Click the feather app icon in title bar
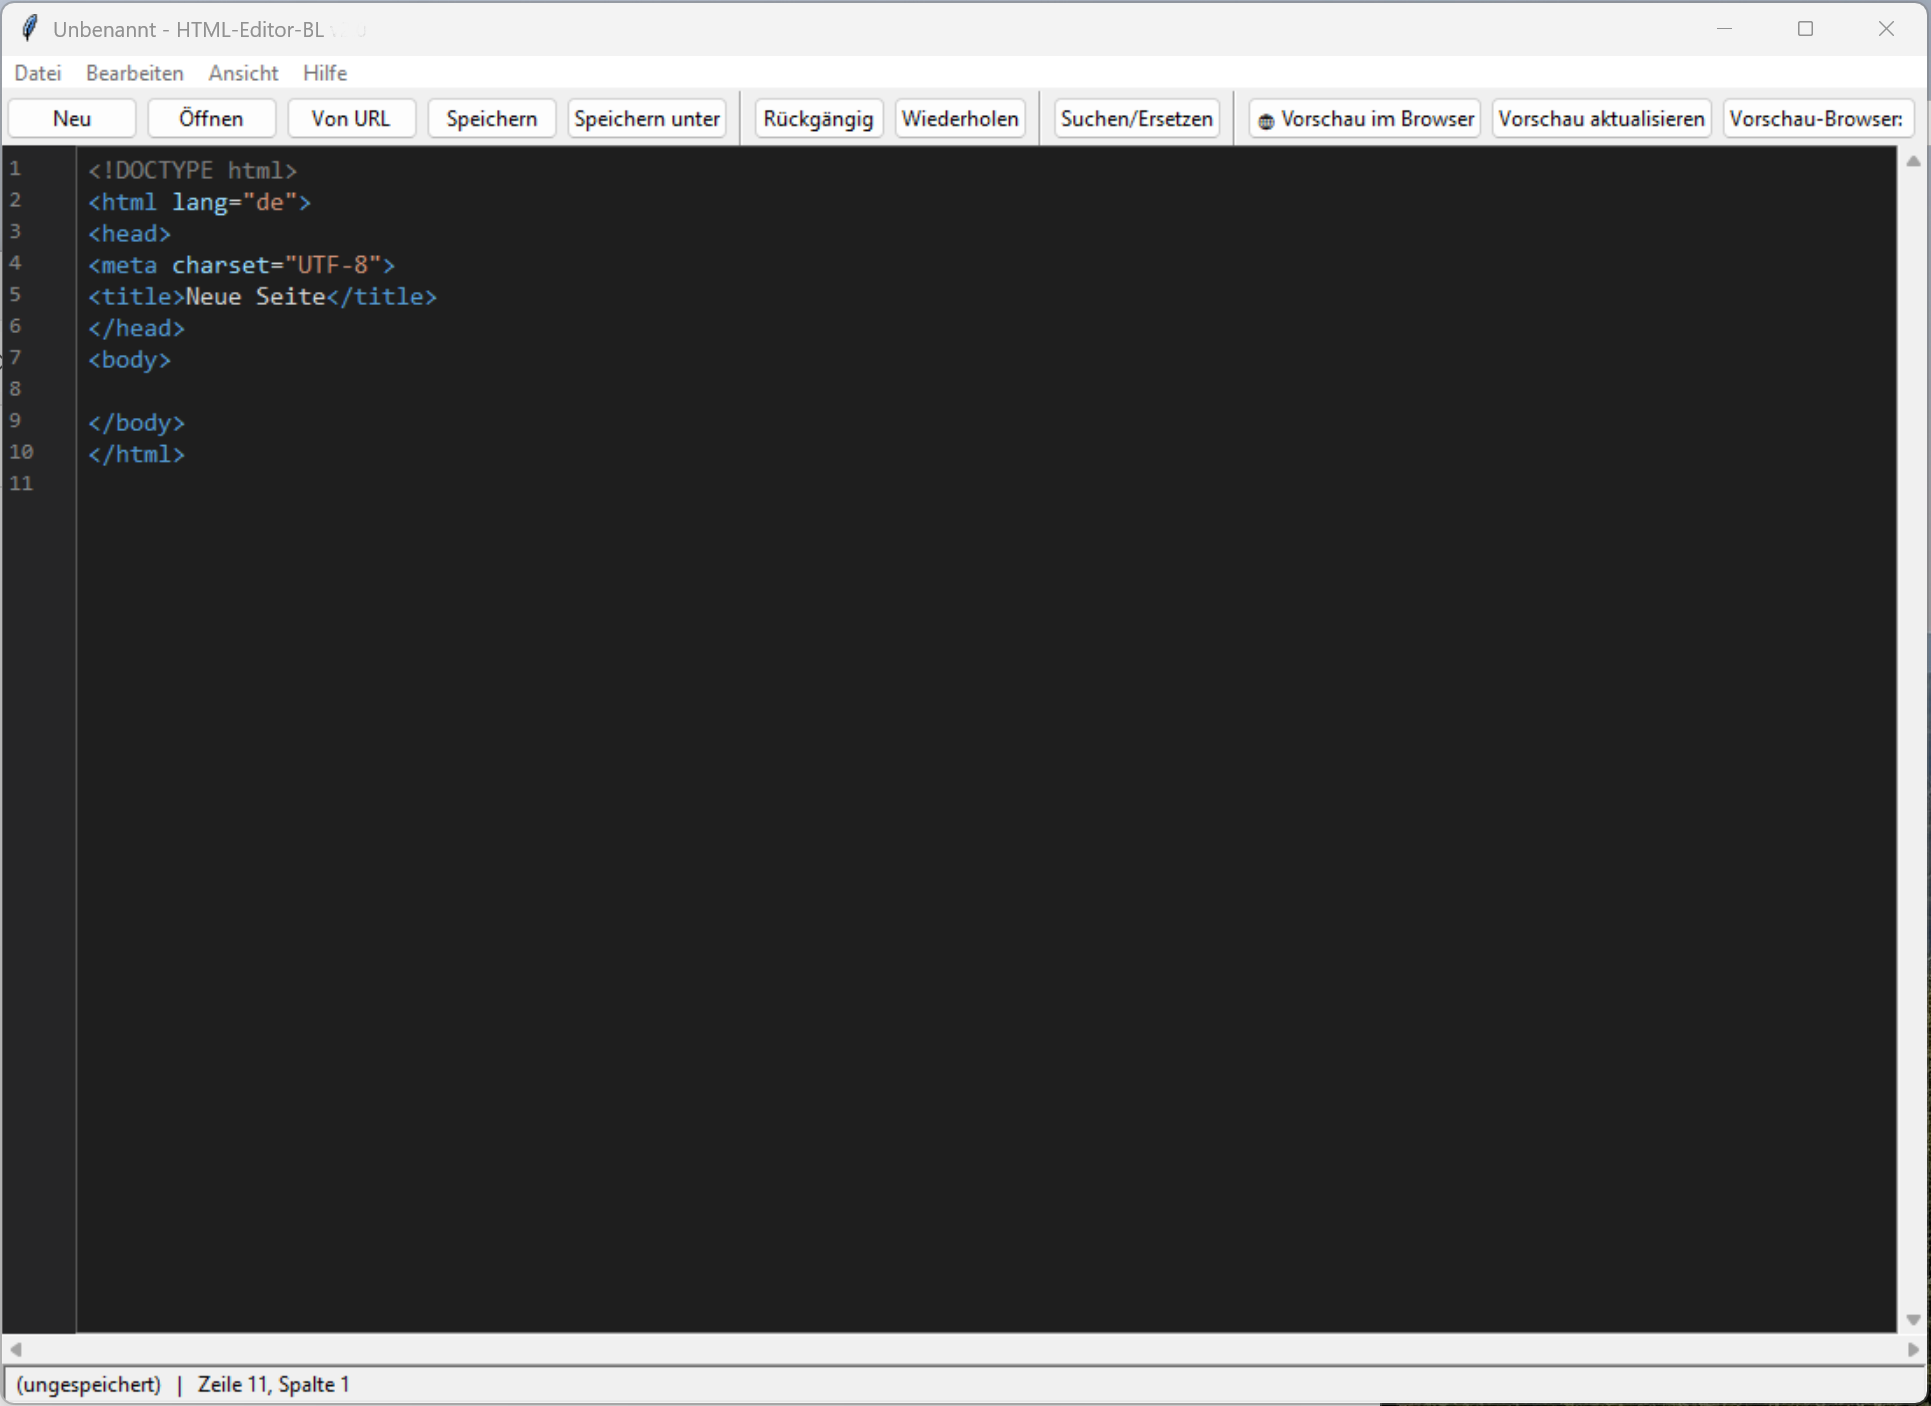This screenshot has height=1406, width=1931. [x=30, y=29]
